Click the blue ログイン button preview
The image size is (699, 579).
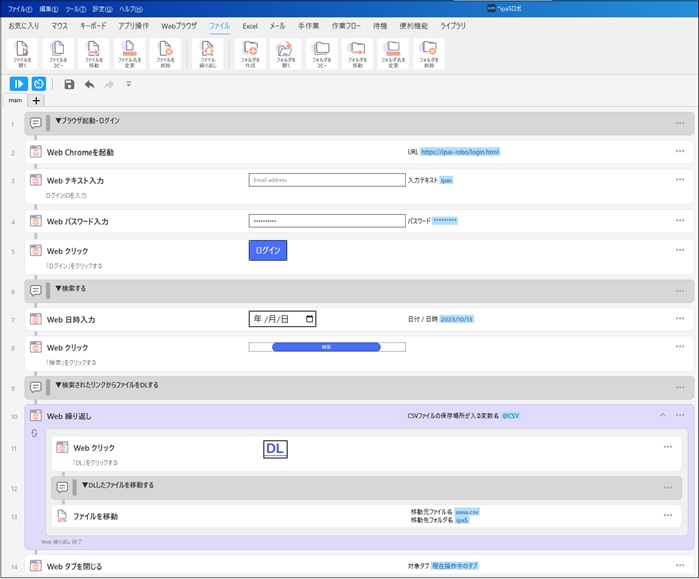tap(268, 251)
